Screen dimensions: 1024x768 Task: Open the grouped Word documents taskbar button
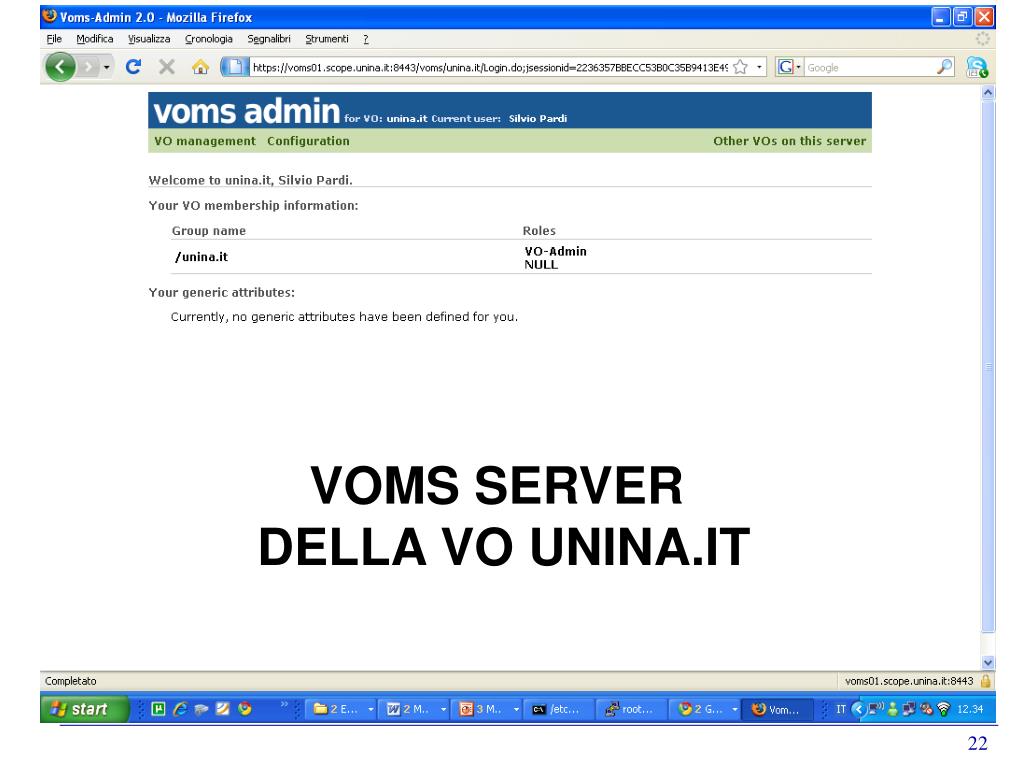416,709
